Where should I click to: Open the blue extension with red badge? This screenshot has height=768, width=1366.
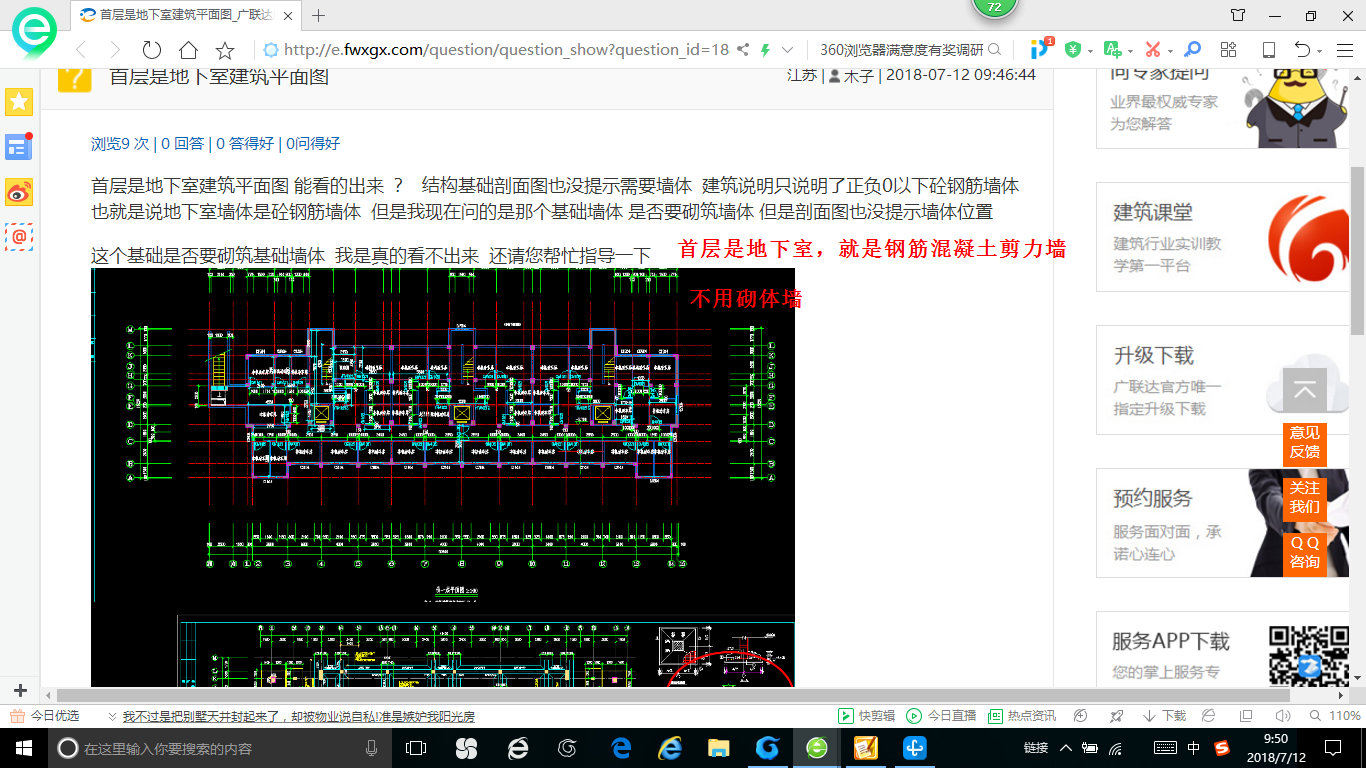1041,48
